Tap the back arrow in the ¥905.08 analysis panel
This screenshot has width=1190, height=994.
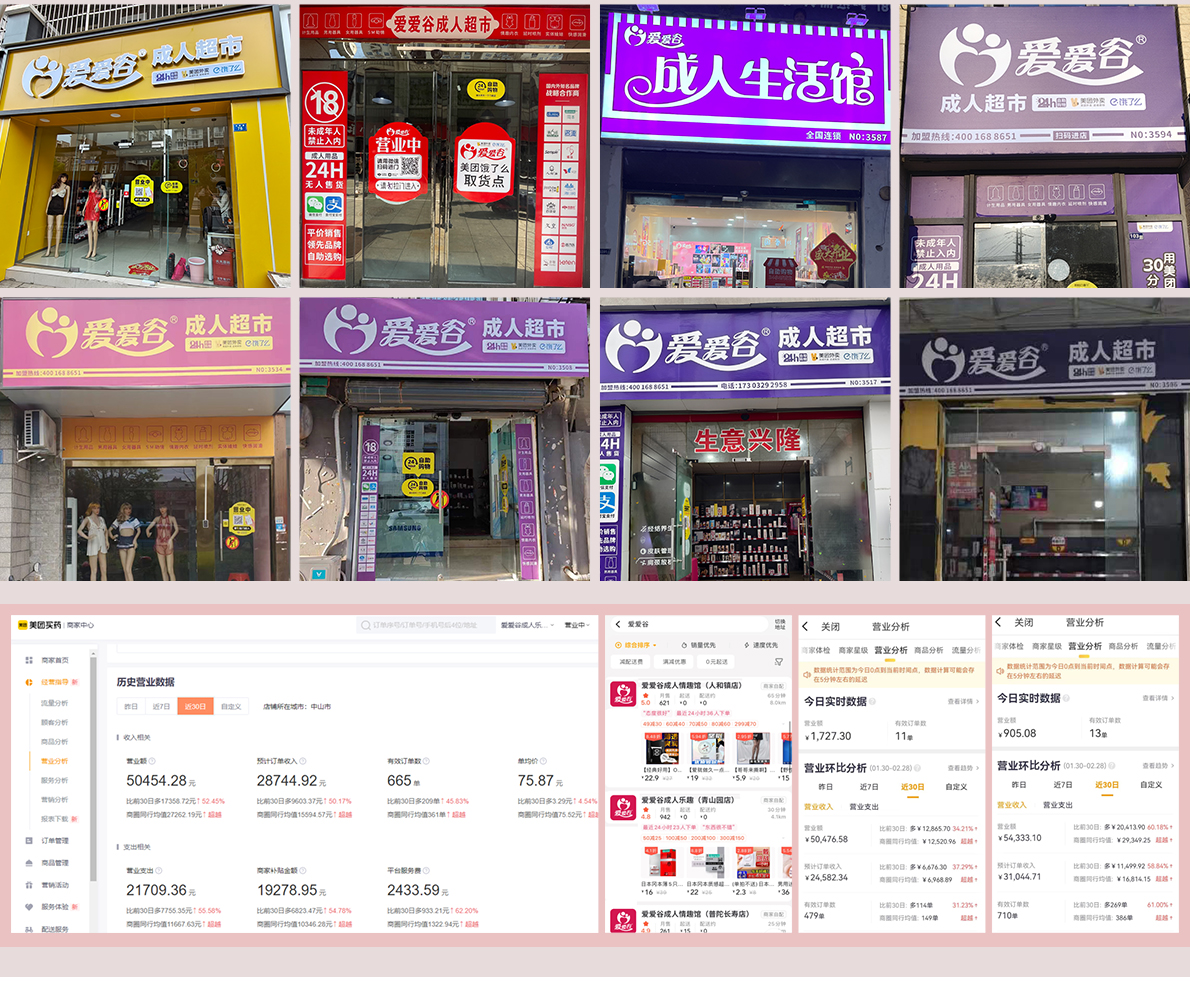(x=999, y=622)
